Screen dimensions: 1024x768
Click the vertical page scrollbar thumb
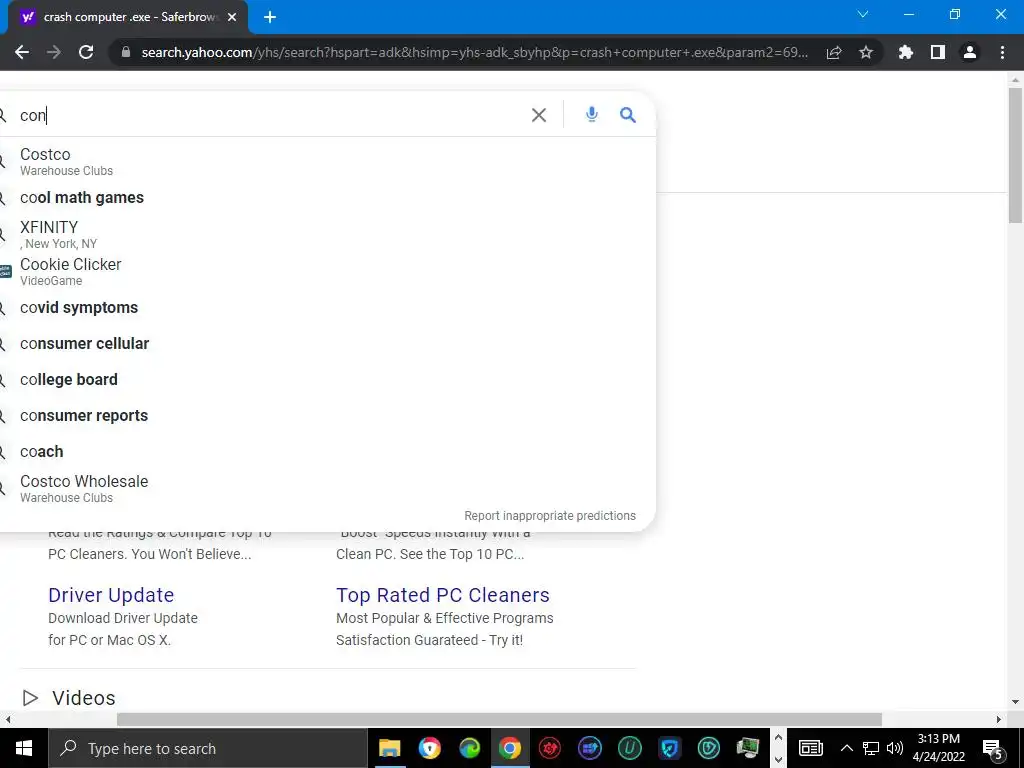click(1016, 155)
